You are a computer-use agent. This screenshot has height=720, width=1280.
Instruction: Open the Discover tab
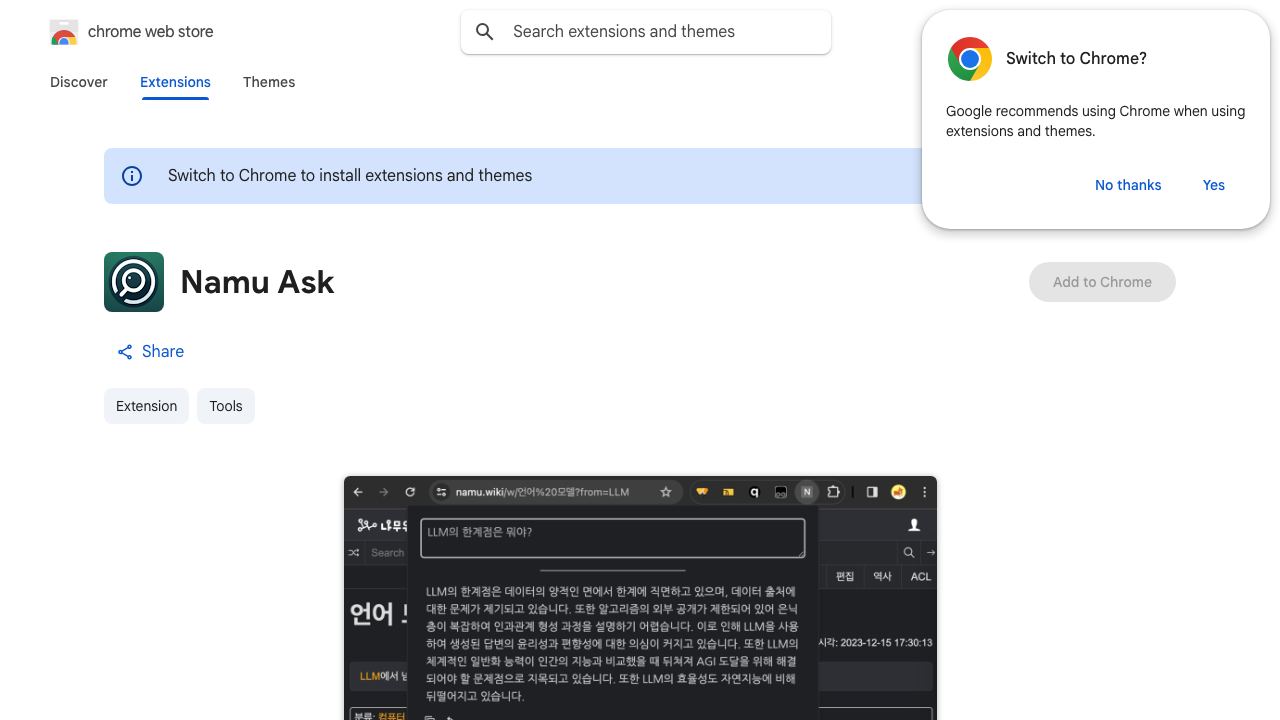pyautogui.click(x=79, y=82)
